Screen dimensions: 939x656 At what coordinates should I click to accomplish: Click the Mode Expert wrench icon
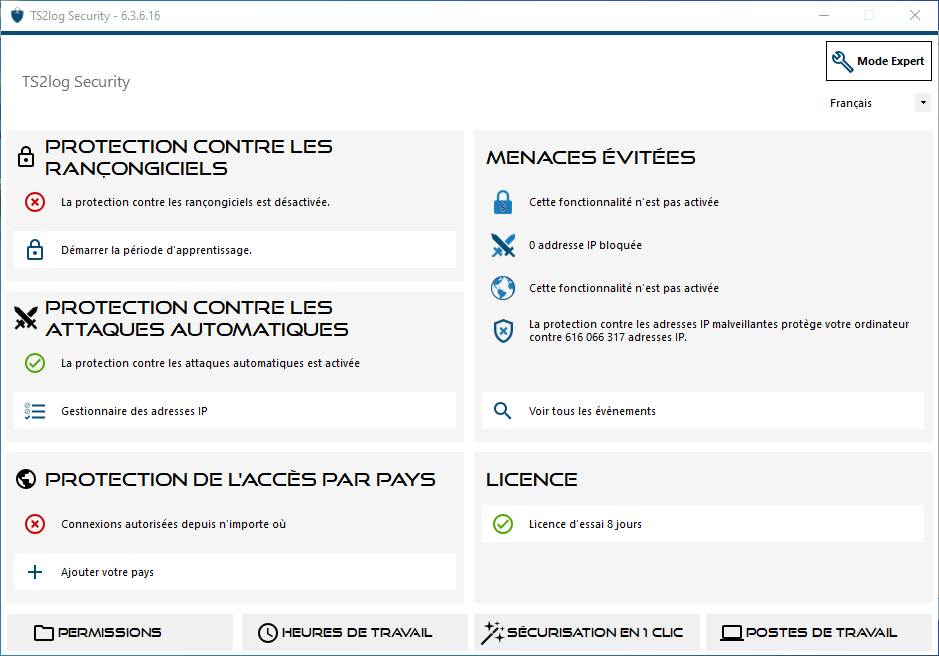(843, 61)
